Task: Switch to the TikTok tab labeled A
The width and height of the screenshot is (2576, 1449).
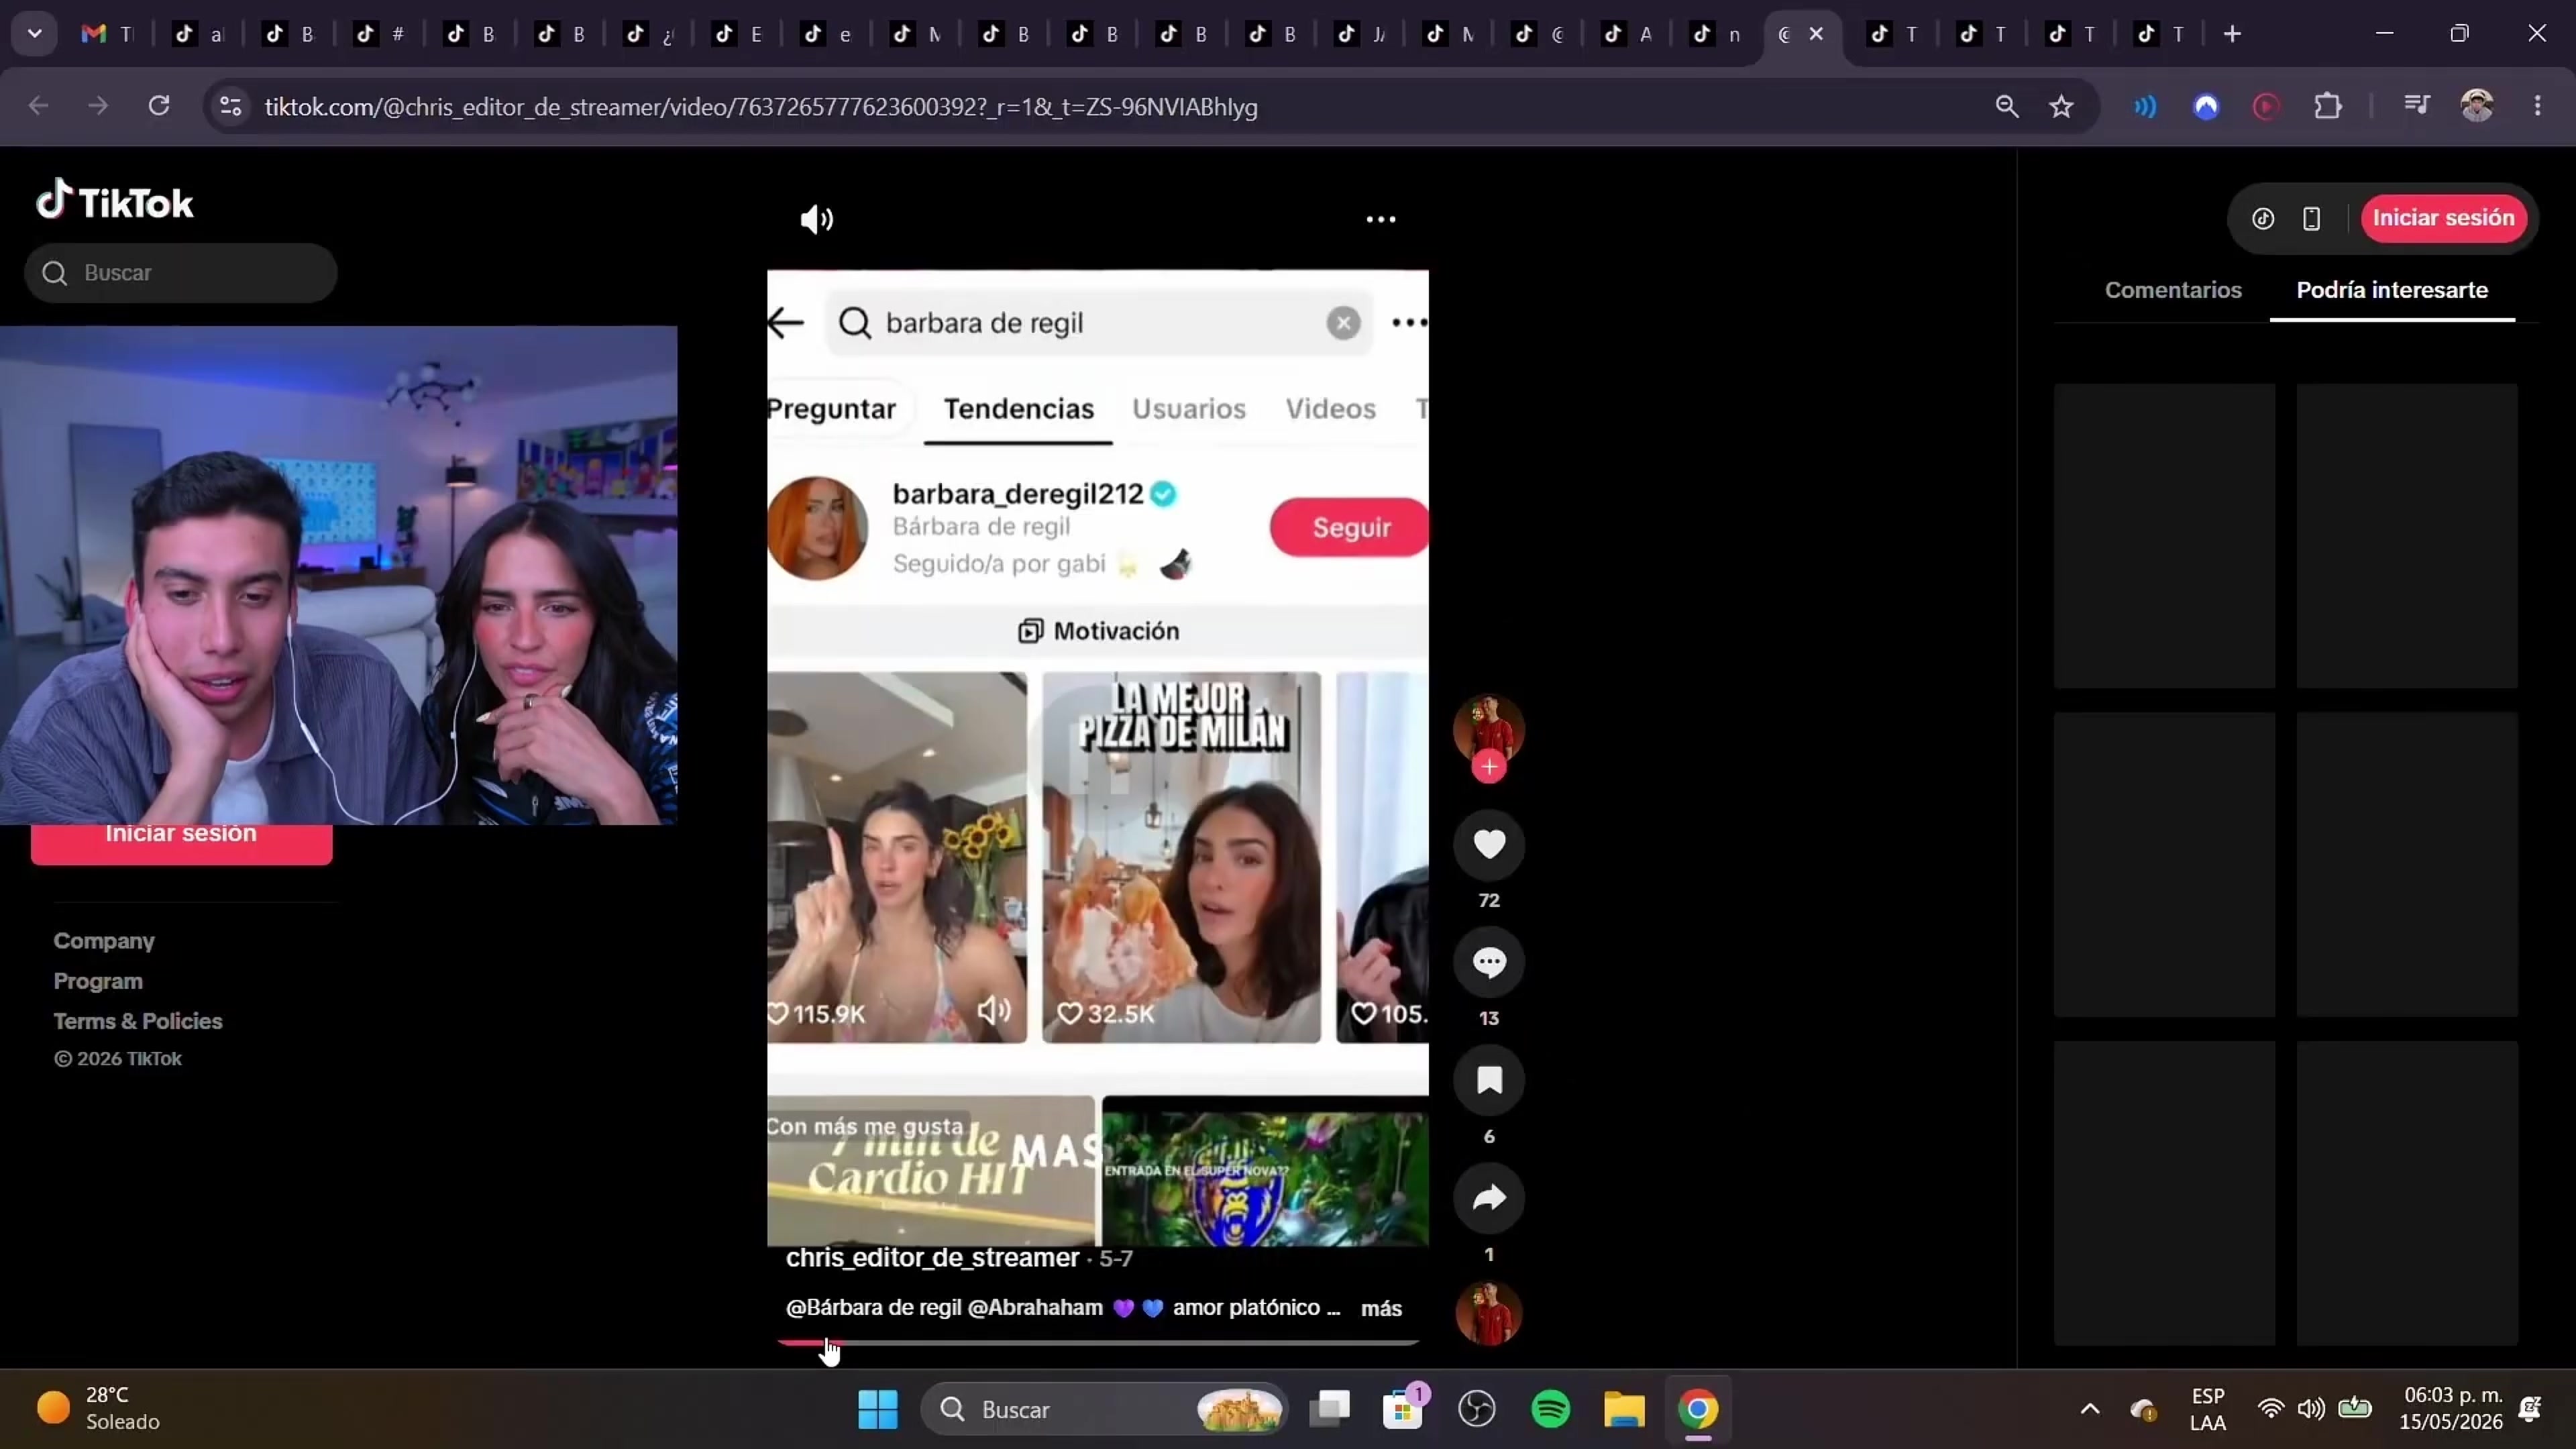Action: (1627, 34)
